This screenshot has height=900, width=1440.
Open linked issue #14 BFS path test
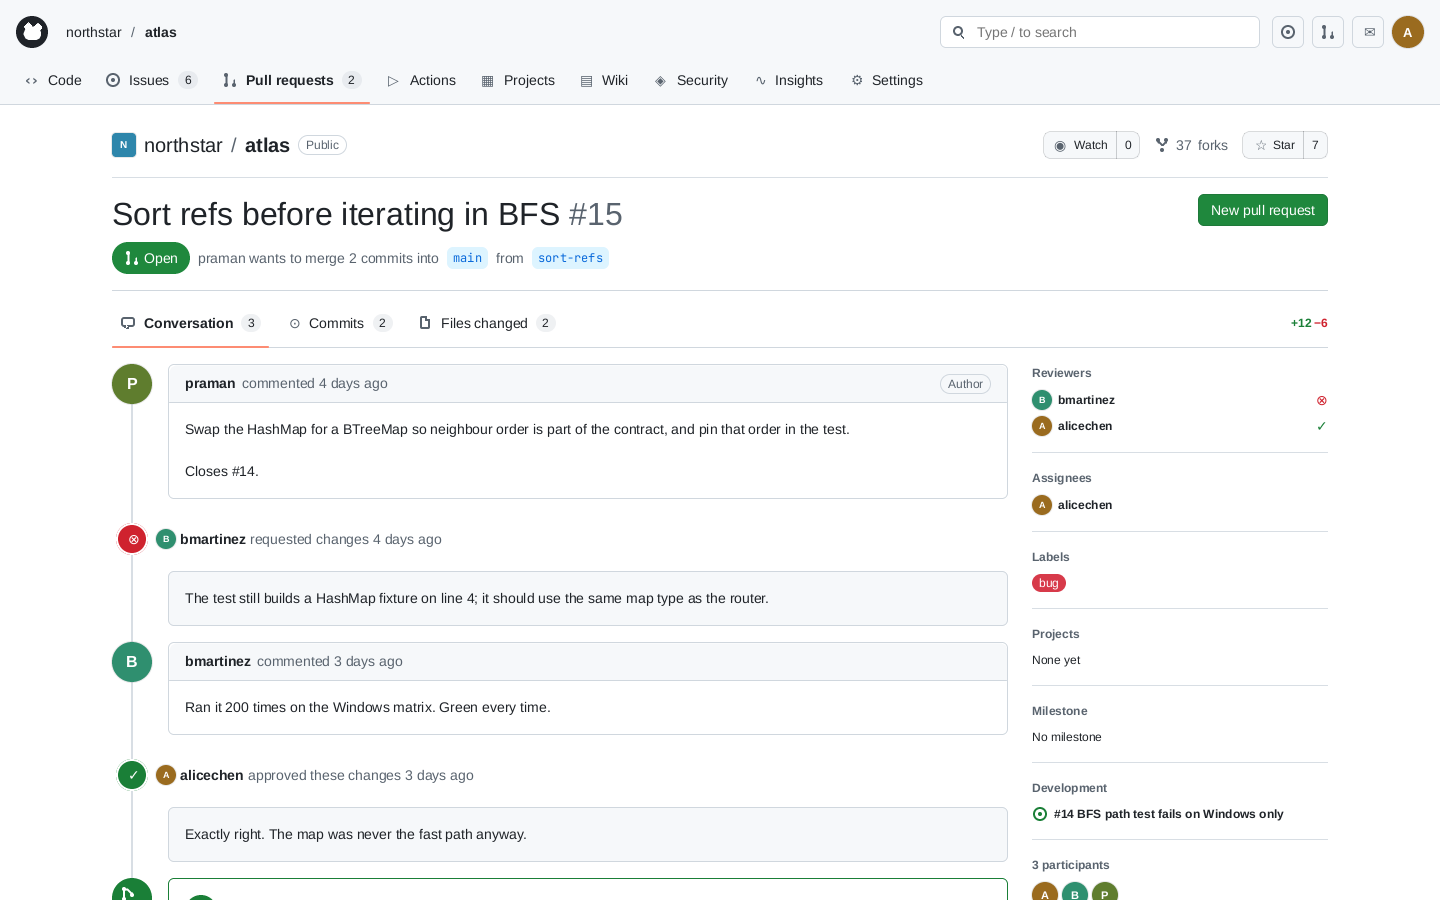(1168, 814)
